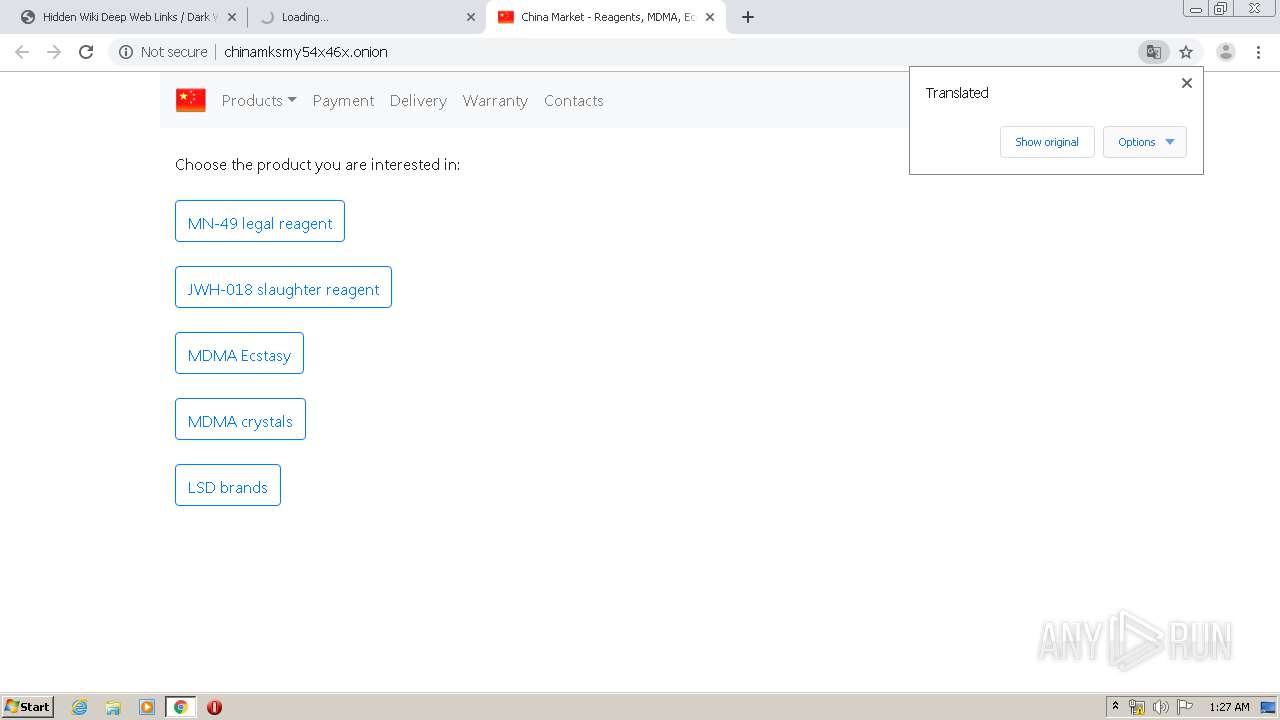Choose LSD brands product
This screenshot has width=1280, height=720.
[228, 486]
